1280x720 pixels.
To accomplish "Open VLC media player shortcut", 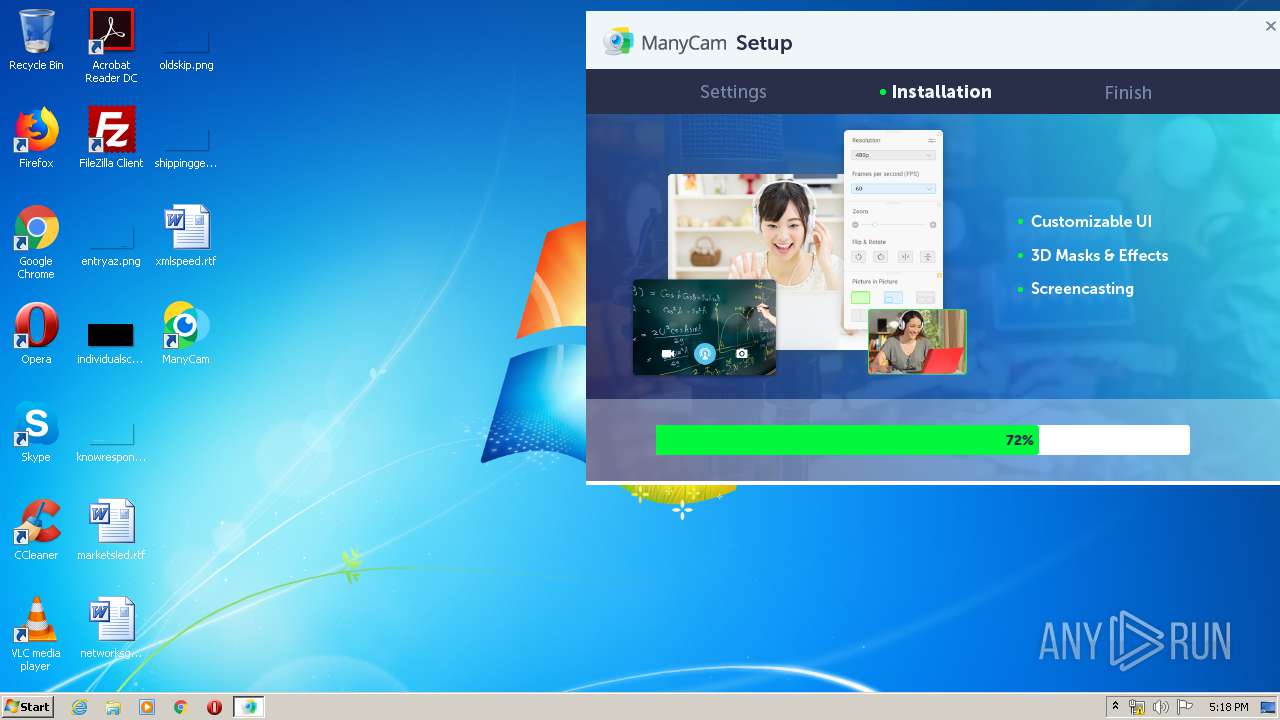I will coord(36,634).
